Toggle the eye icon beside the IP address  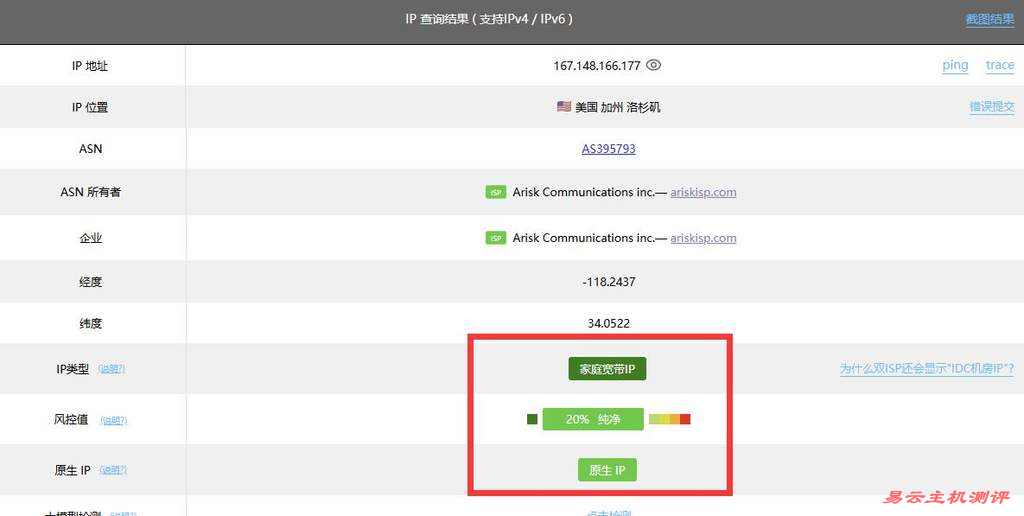(x=654, y=65)
